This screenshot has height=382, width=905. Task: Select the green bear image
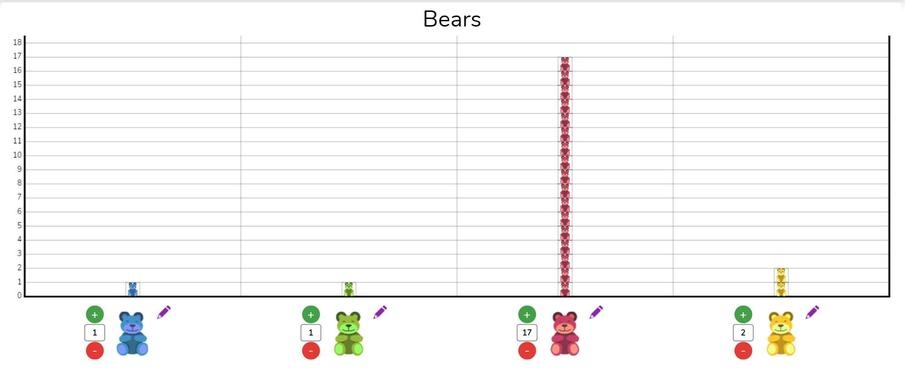(349, 334)
